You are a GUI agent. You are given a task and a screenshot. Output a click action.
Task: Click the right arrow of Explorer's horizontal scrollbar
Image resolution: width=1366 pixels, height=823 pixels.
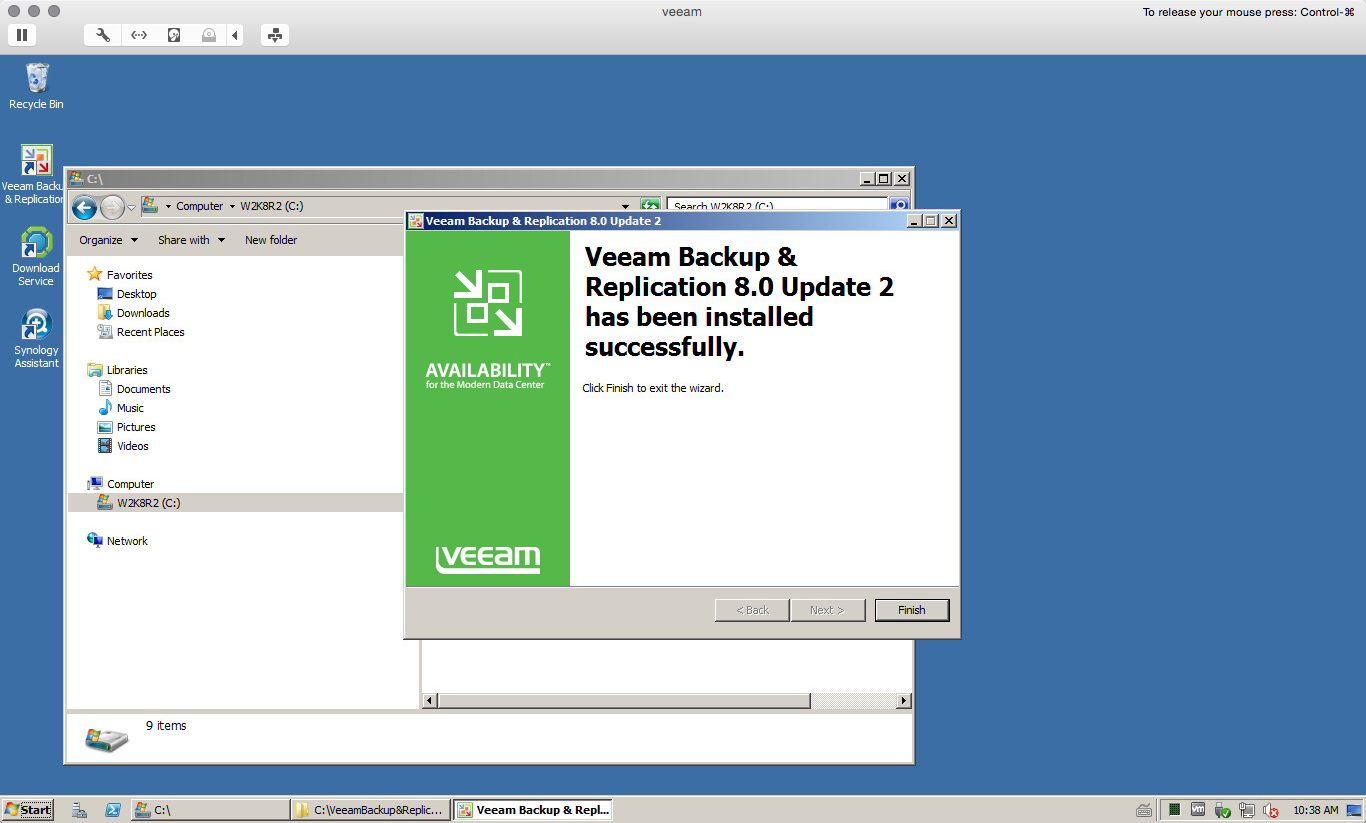click(x=904, y=701)
